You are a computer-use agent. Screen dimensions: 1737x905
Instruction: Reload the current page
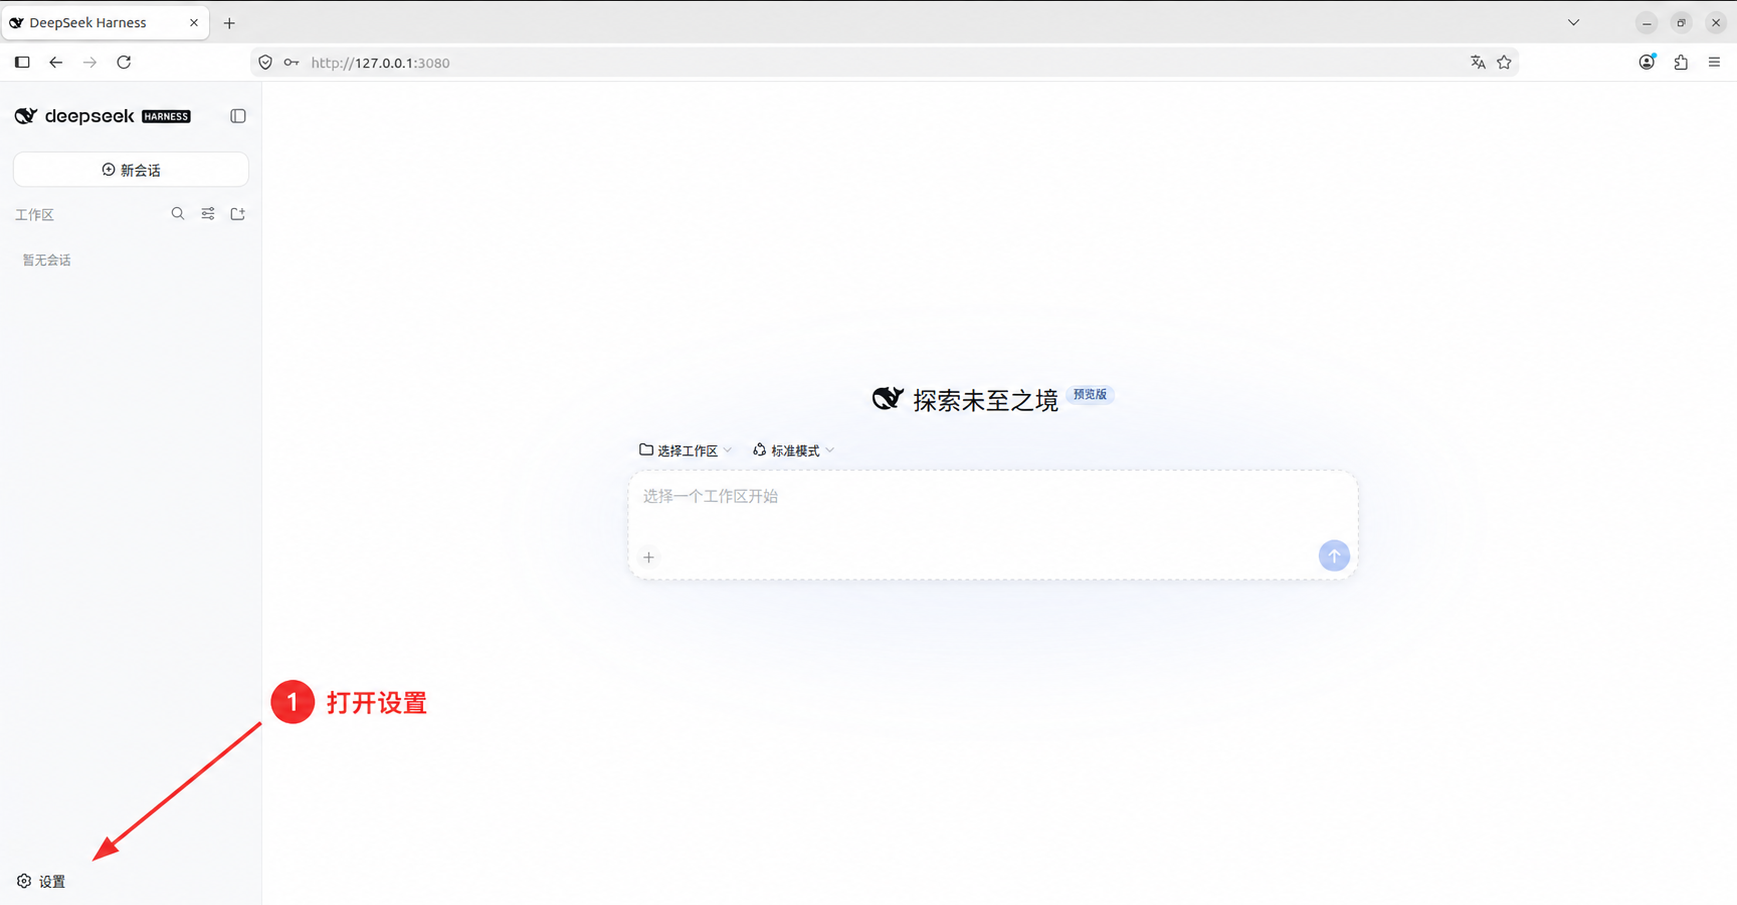tap(124, 62)
